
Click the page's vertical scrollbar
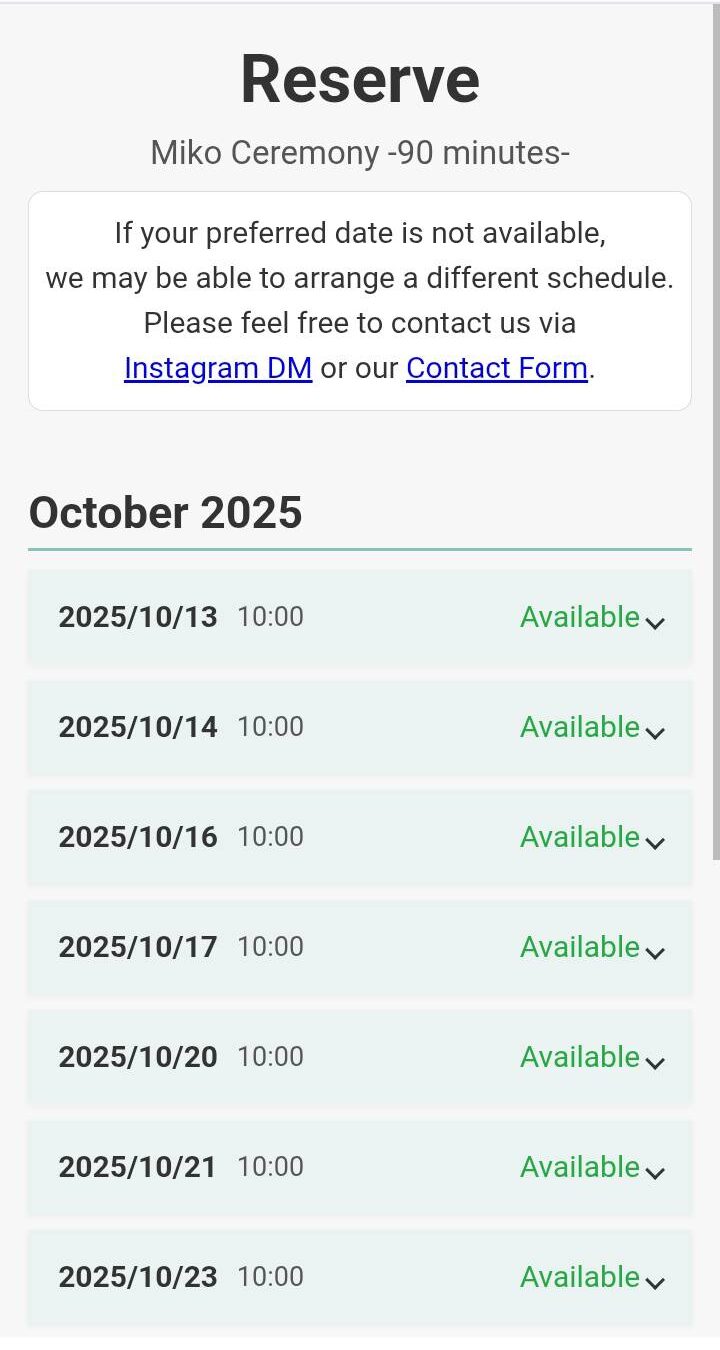[715, 430]
